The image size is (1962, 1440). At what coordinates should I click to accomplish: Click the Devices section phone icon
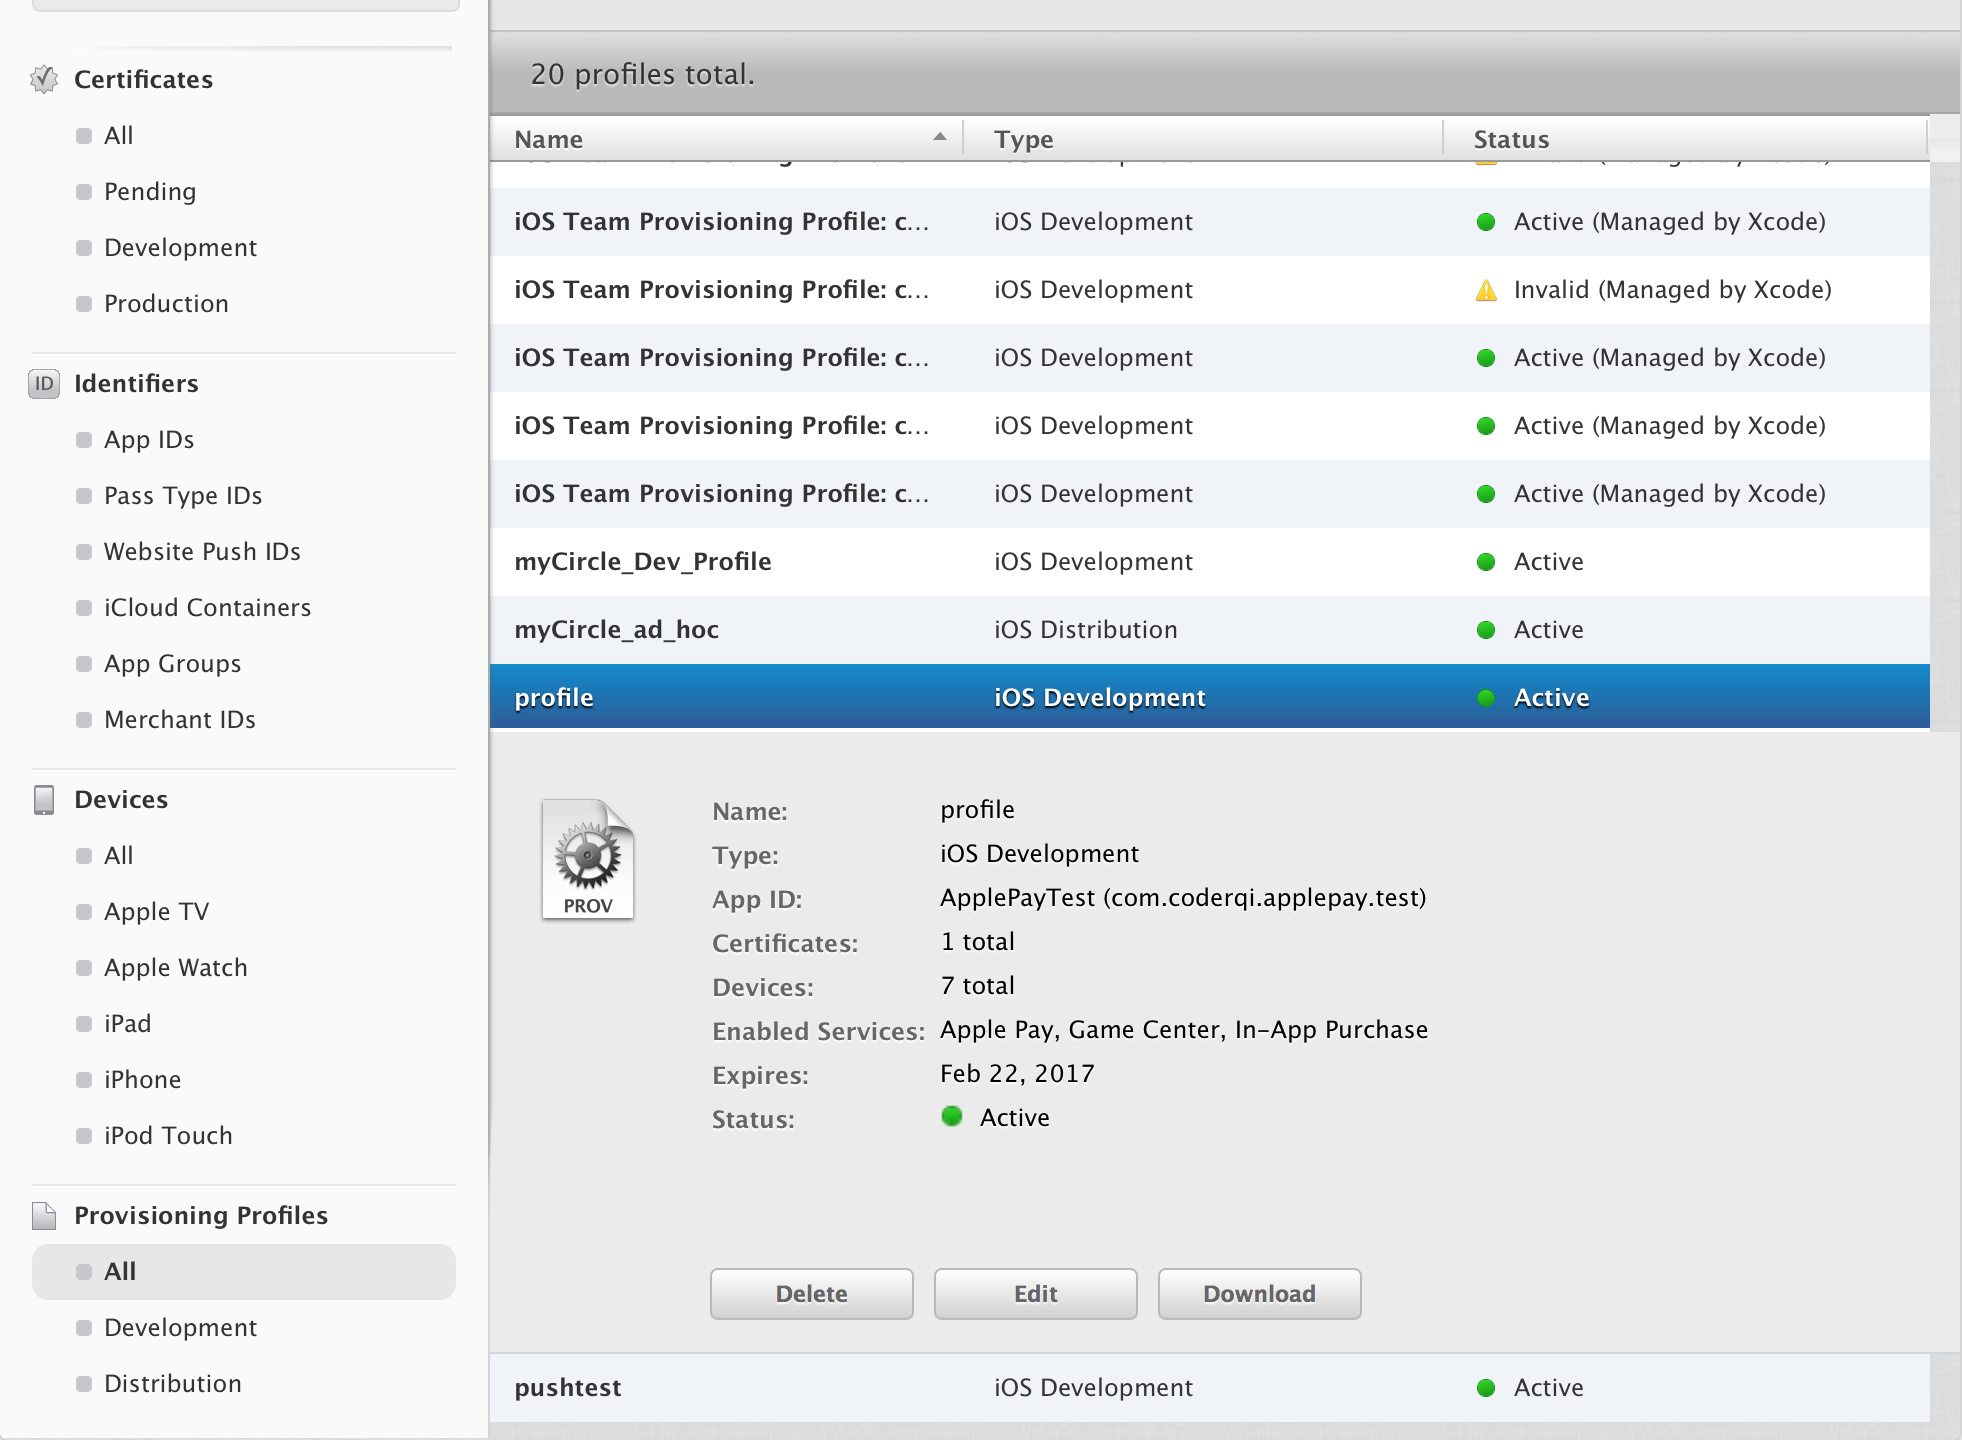point(44,799)
